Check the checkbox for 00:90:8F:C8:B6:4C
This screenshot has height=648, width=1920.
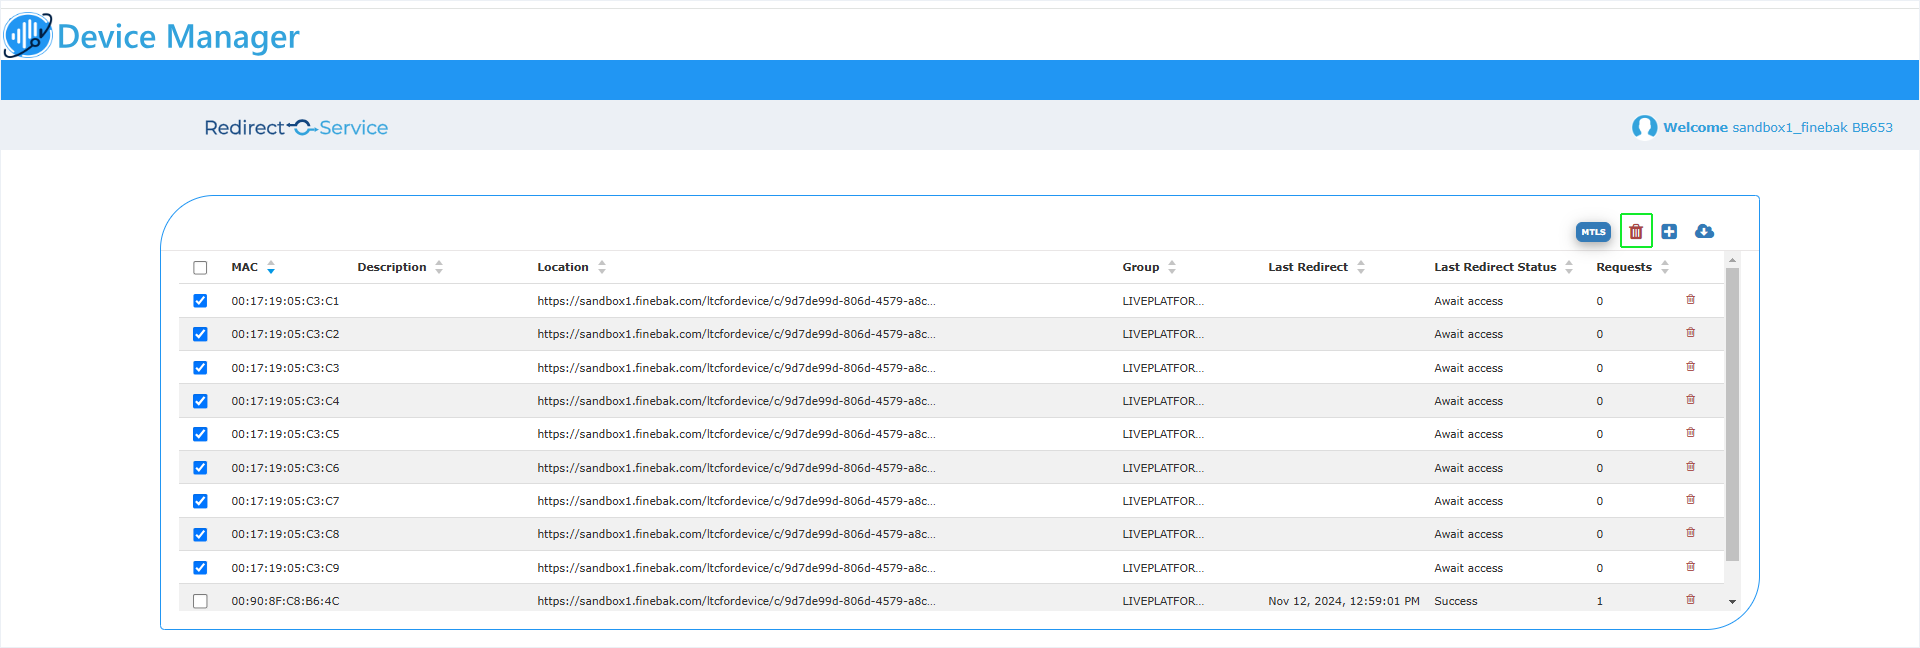200,601
